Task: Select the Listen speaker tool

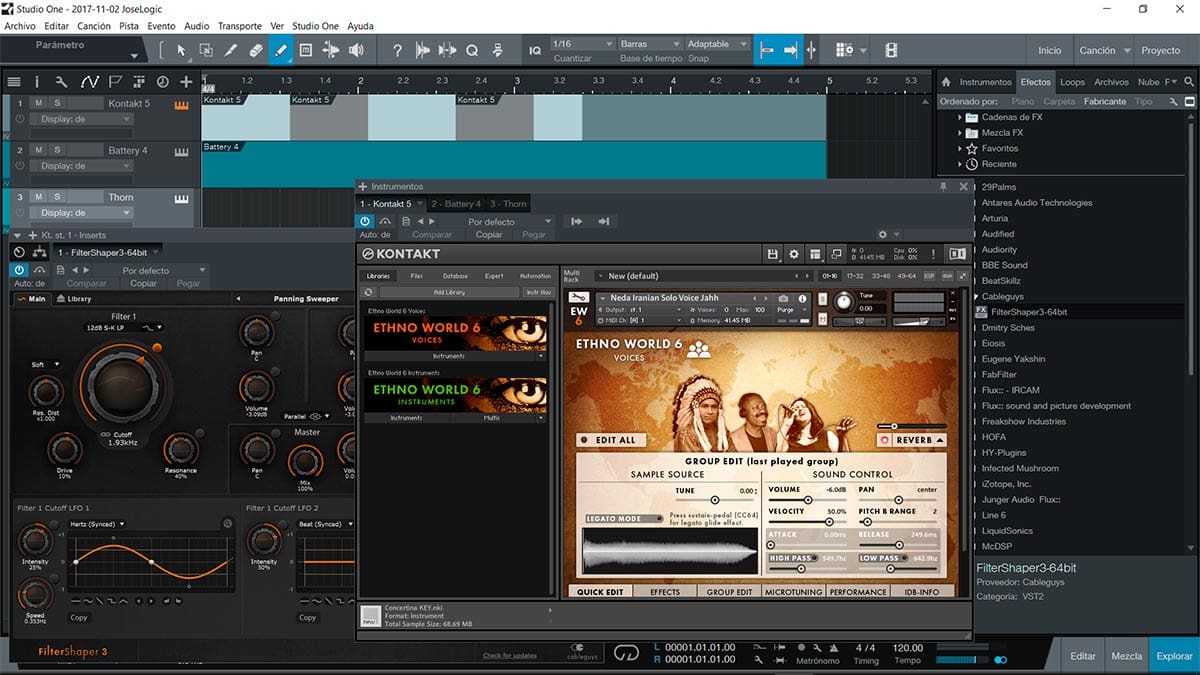Action: point(356,50)
